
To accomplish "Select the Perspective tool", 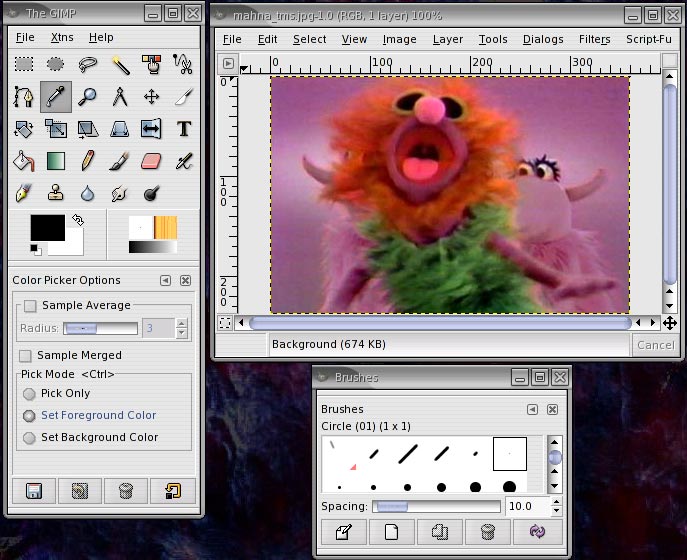I will (x=120, y=129).
